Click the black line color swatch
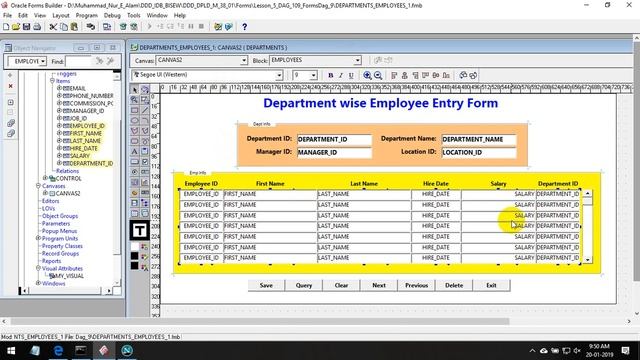This screenshot has width=640, height=360. click(x=135, y=256)
